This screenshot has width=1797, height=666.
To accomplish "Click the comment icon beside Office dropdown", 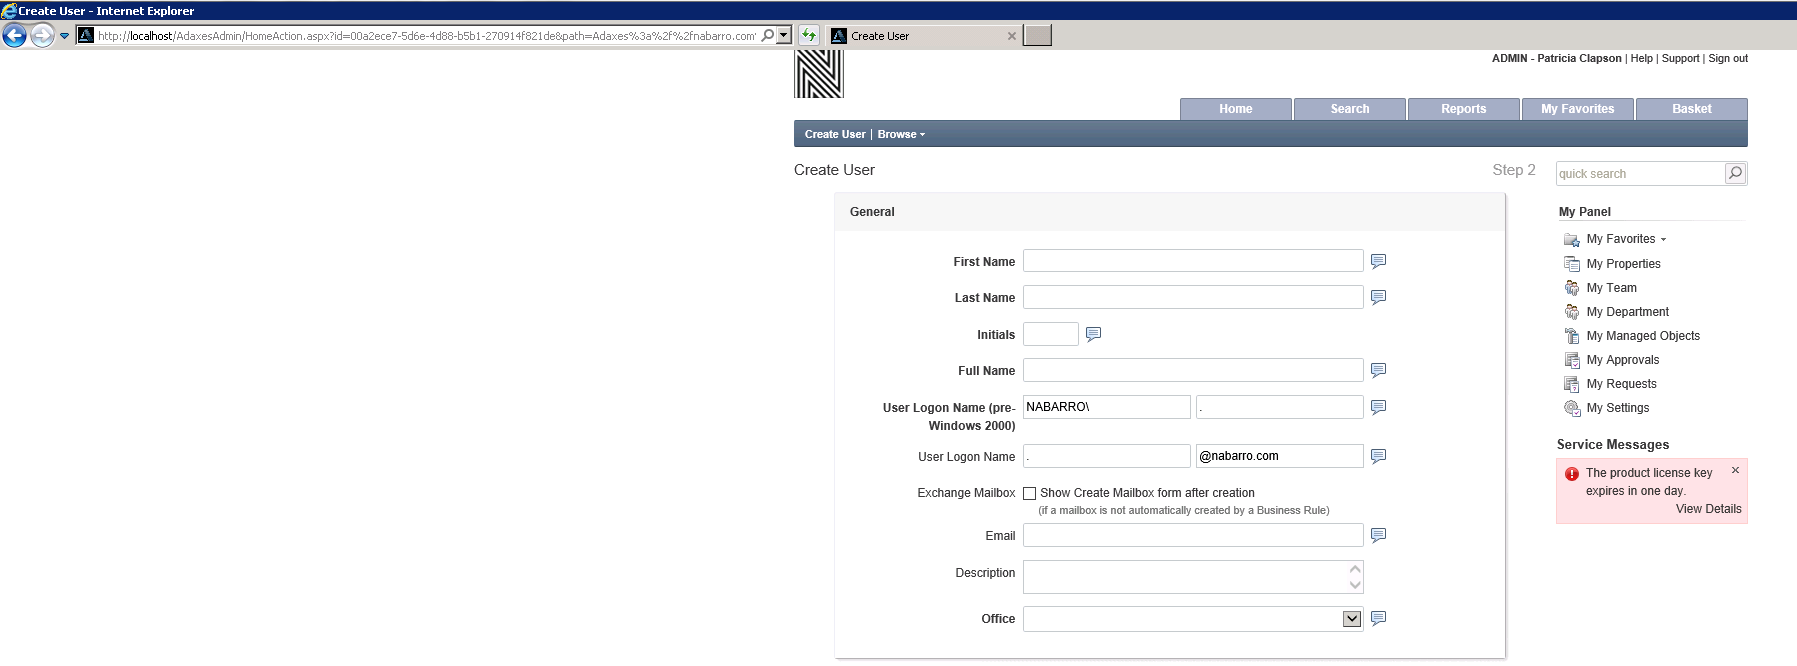I will coord(1378,618).
